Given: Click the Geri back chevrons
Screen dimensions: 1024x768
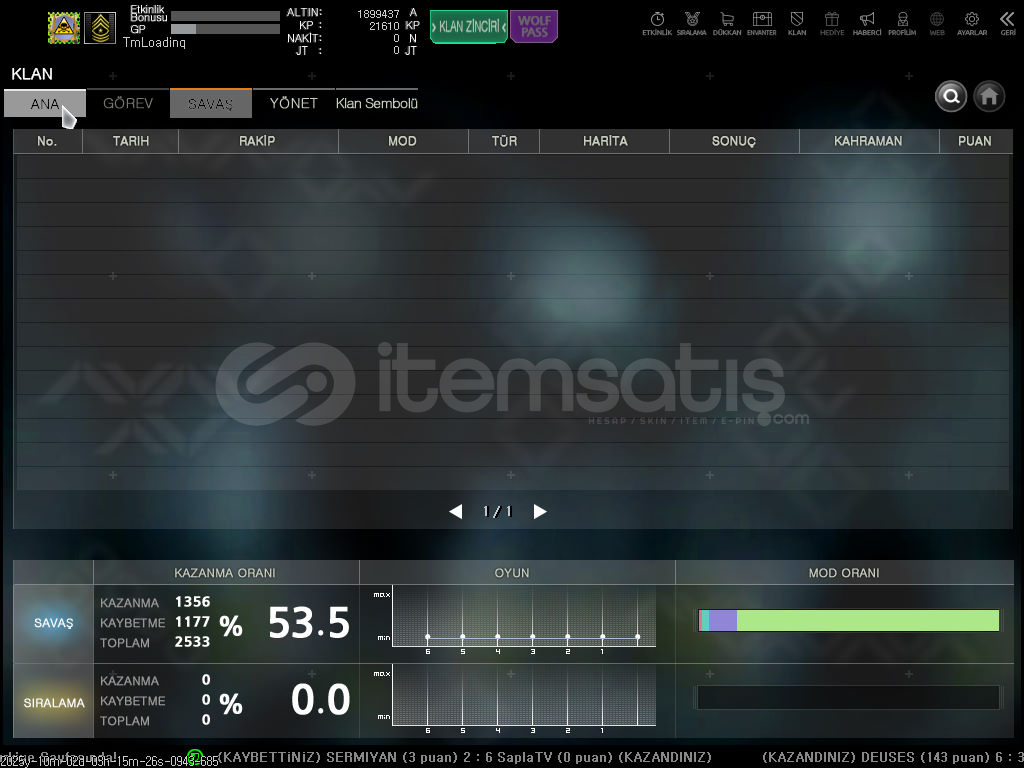Looking at the screenshot, I should point(1007,21).
